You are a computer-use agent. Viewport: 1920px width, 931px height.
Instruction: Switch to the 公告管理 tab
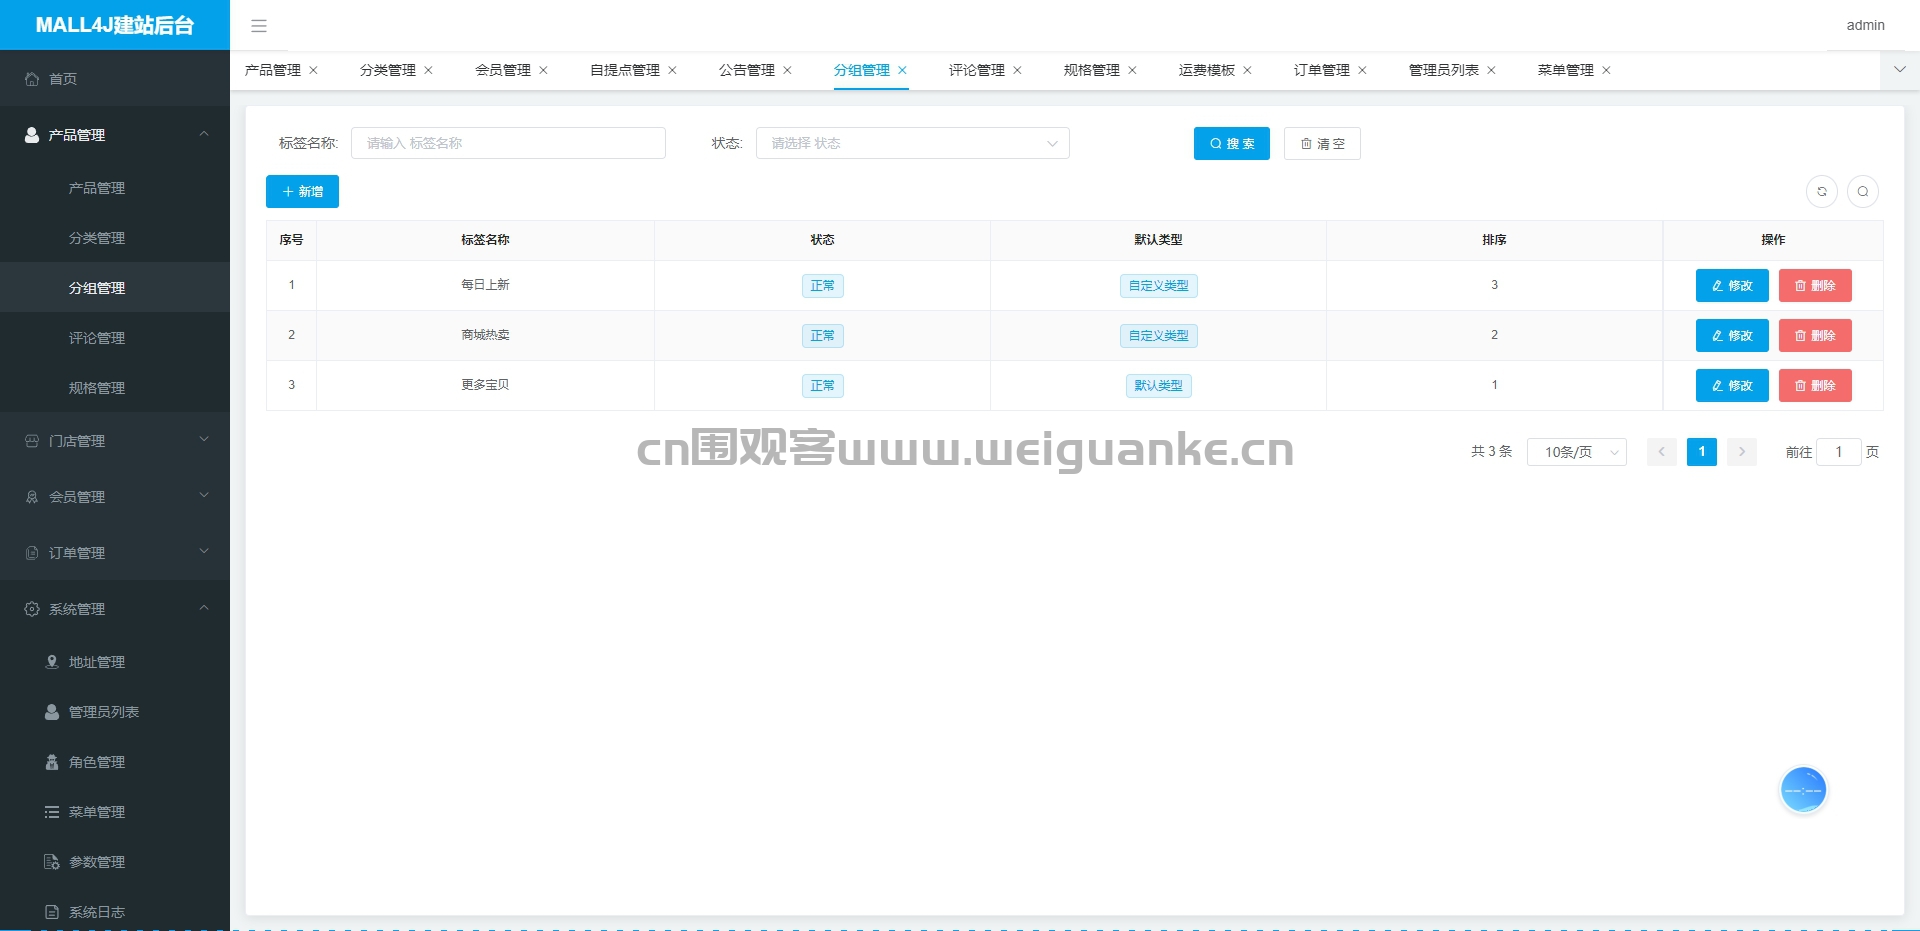pyautogui.click(x=746, y=70)
